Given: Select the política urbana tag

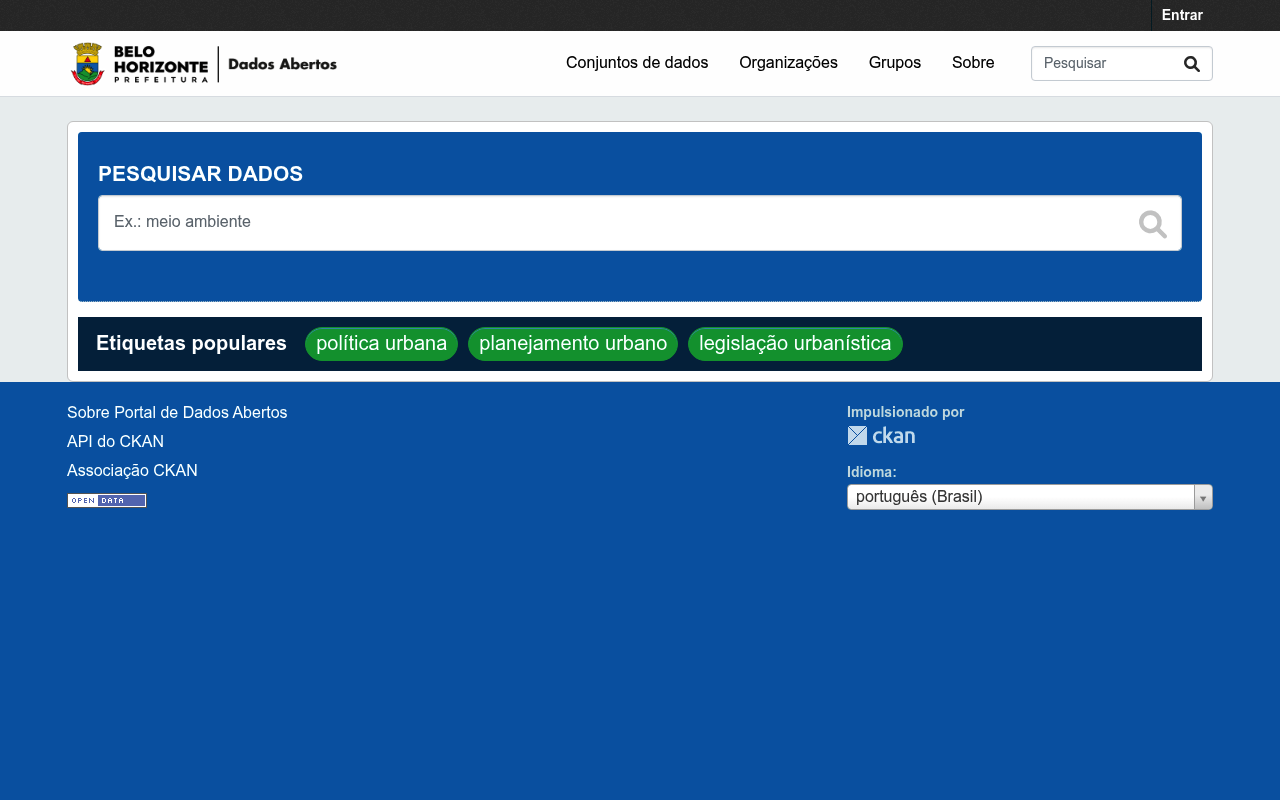Looking at the screenshot, I should point(381,344).
